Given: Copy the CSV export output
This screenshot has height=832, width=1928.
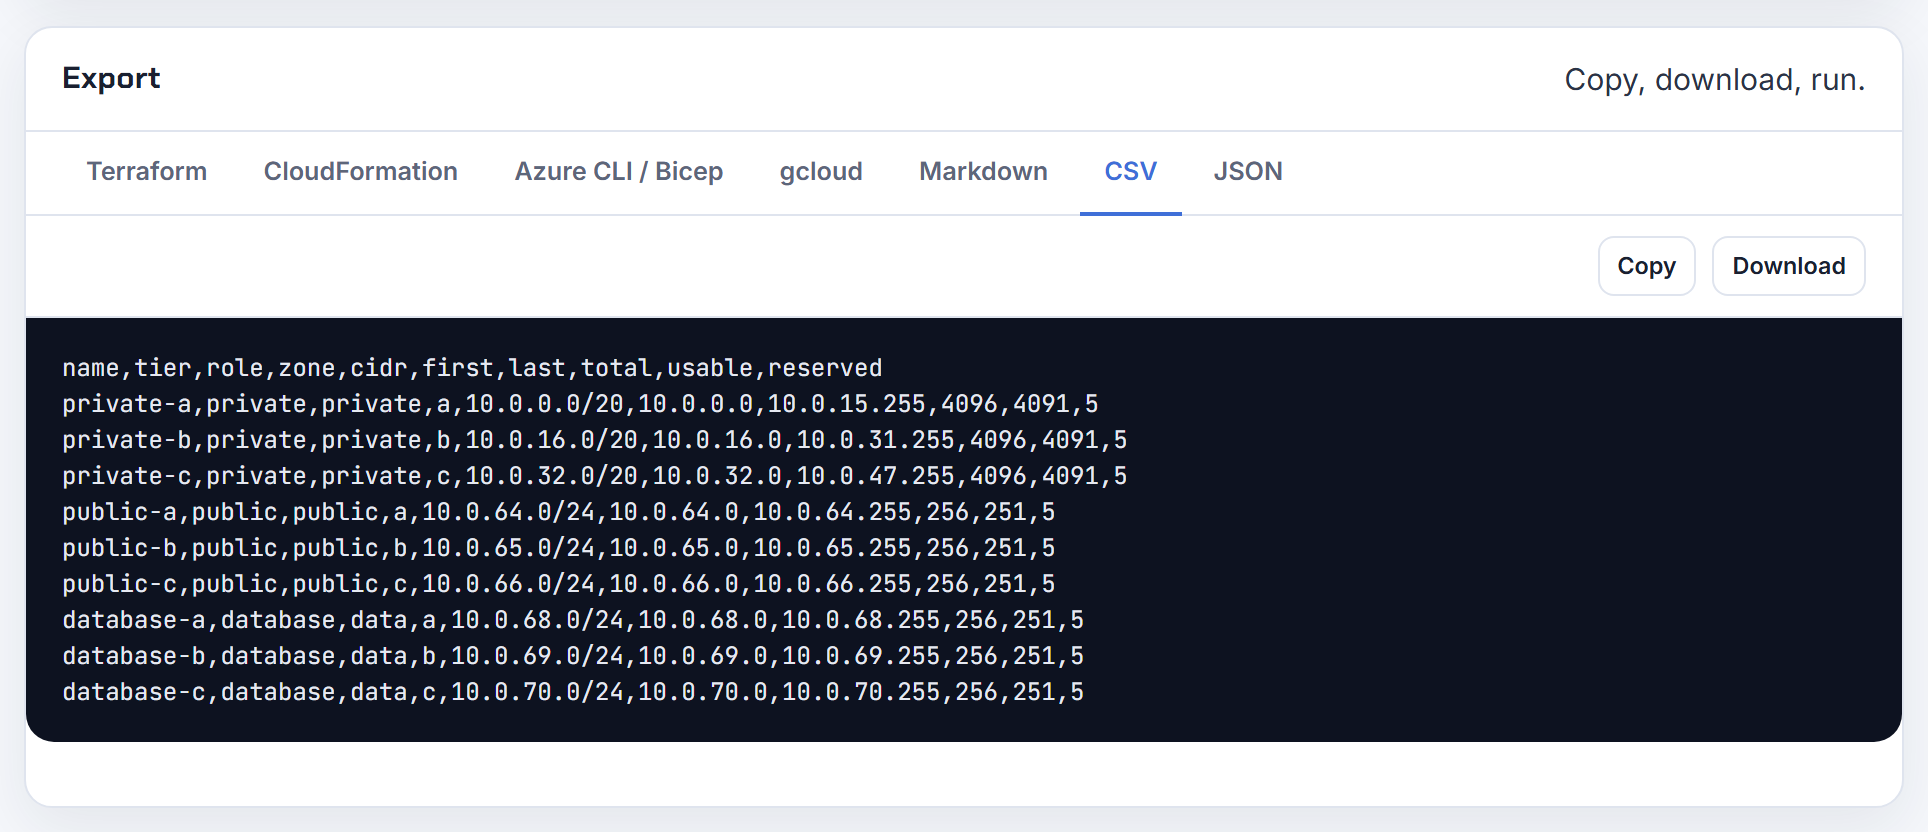Looking at the screenshot, I should coord(1647,266).
